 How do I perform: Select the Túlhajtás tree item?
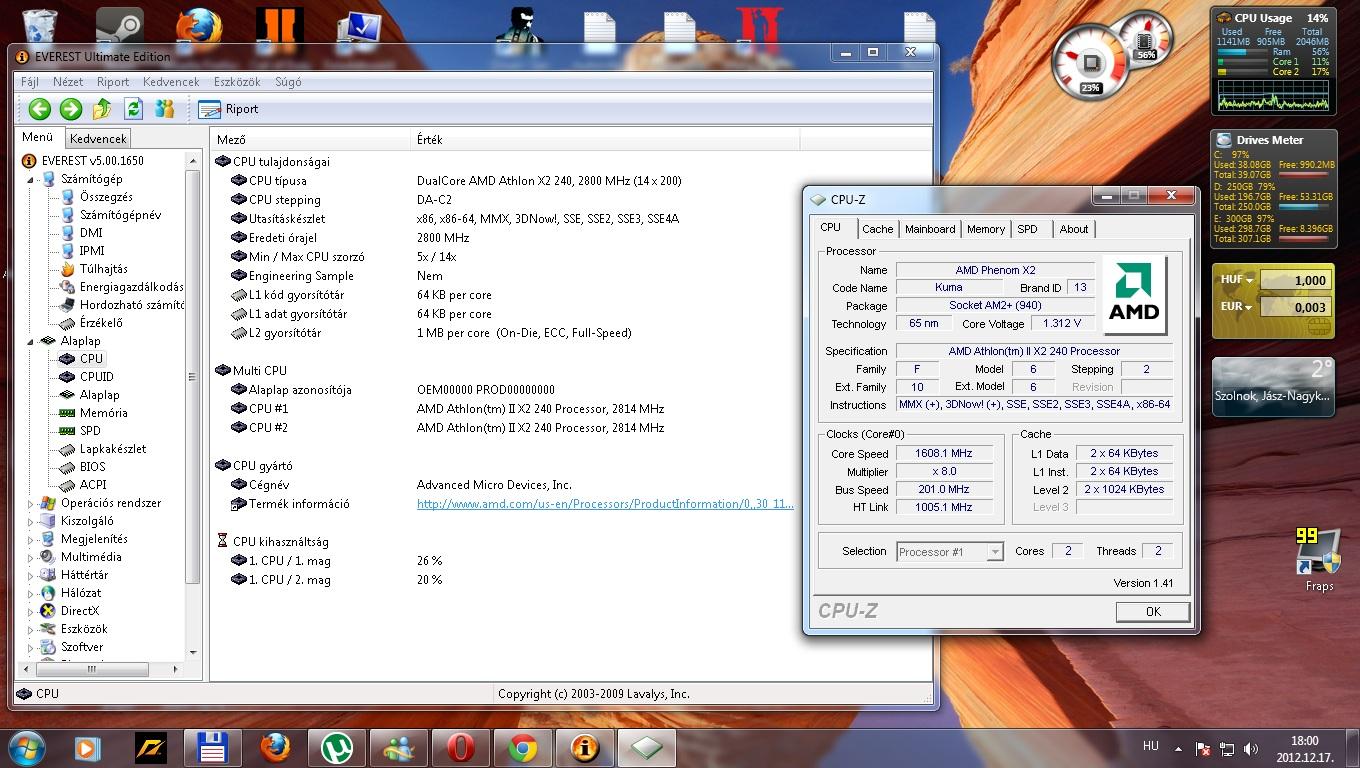tap(104, 269)
